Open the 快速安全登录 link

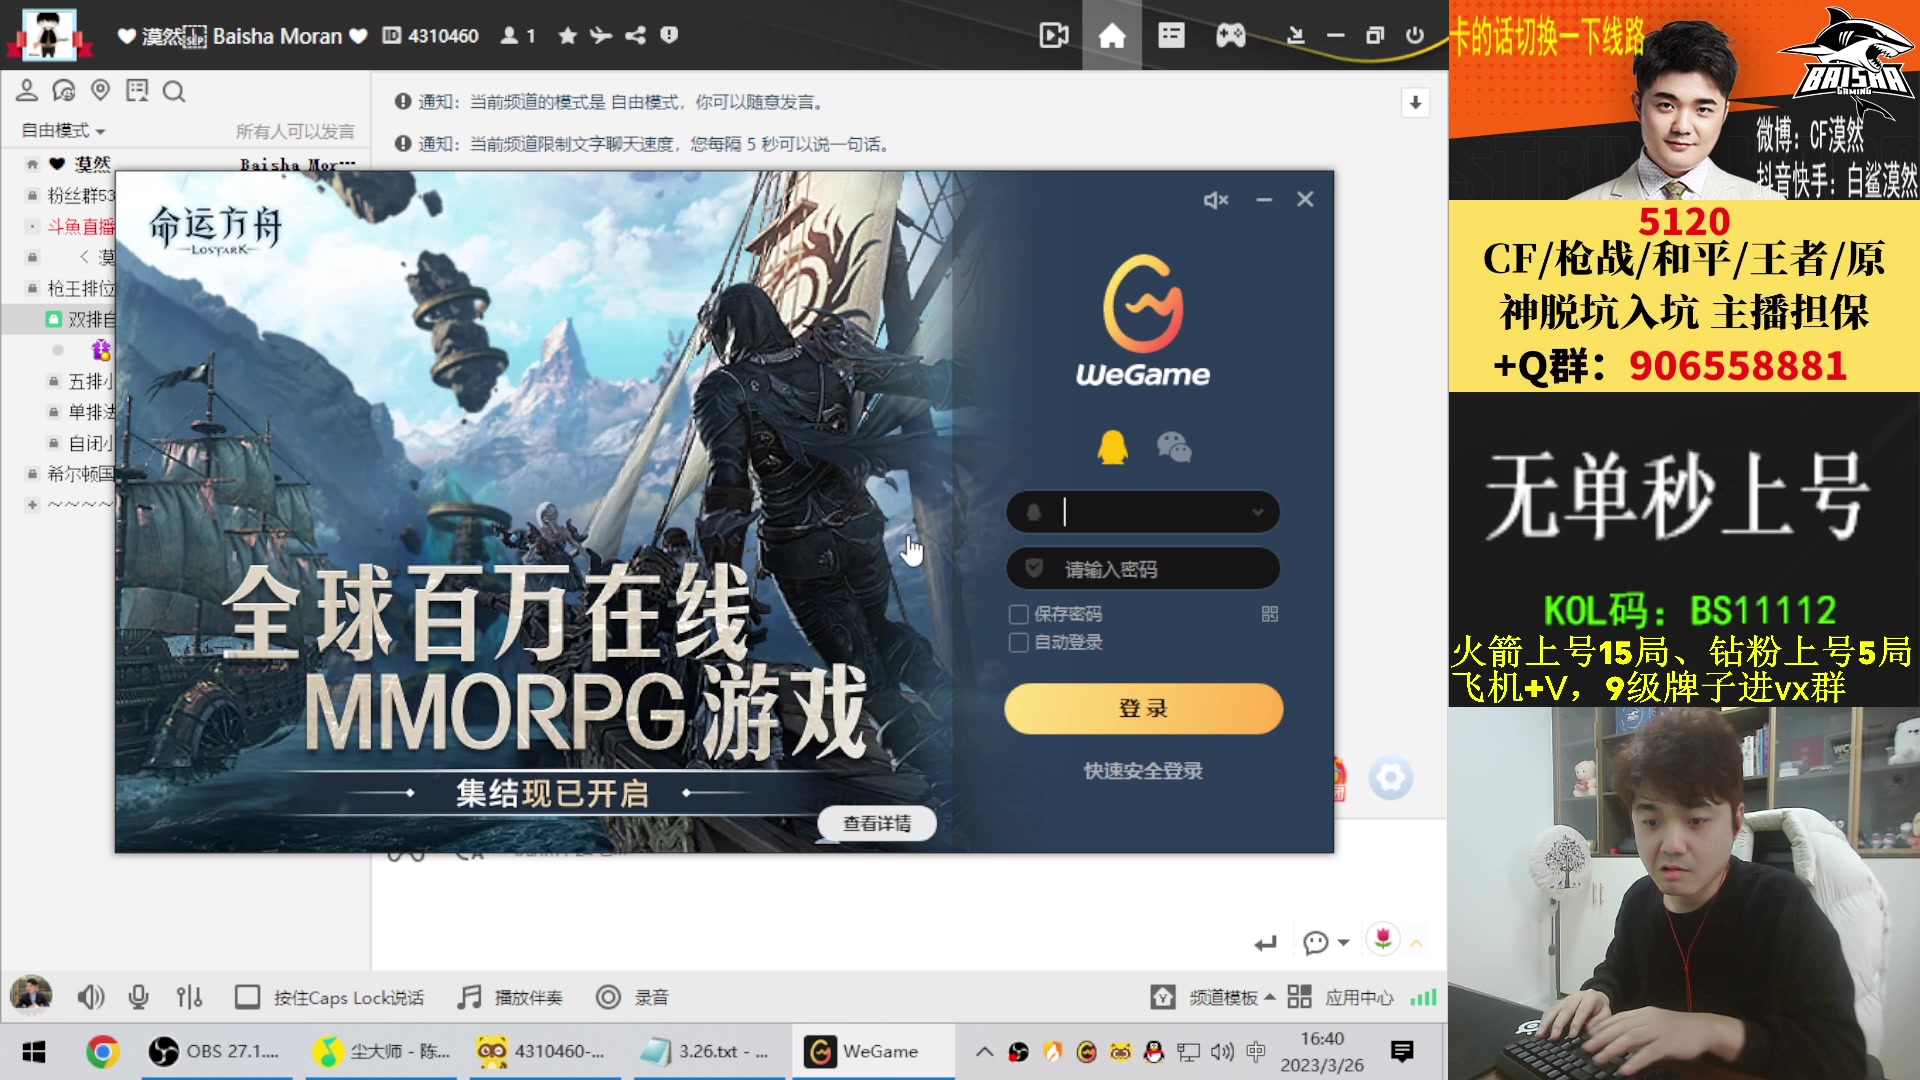point(1143,771)
